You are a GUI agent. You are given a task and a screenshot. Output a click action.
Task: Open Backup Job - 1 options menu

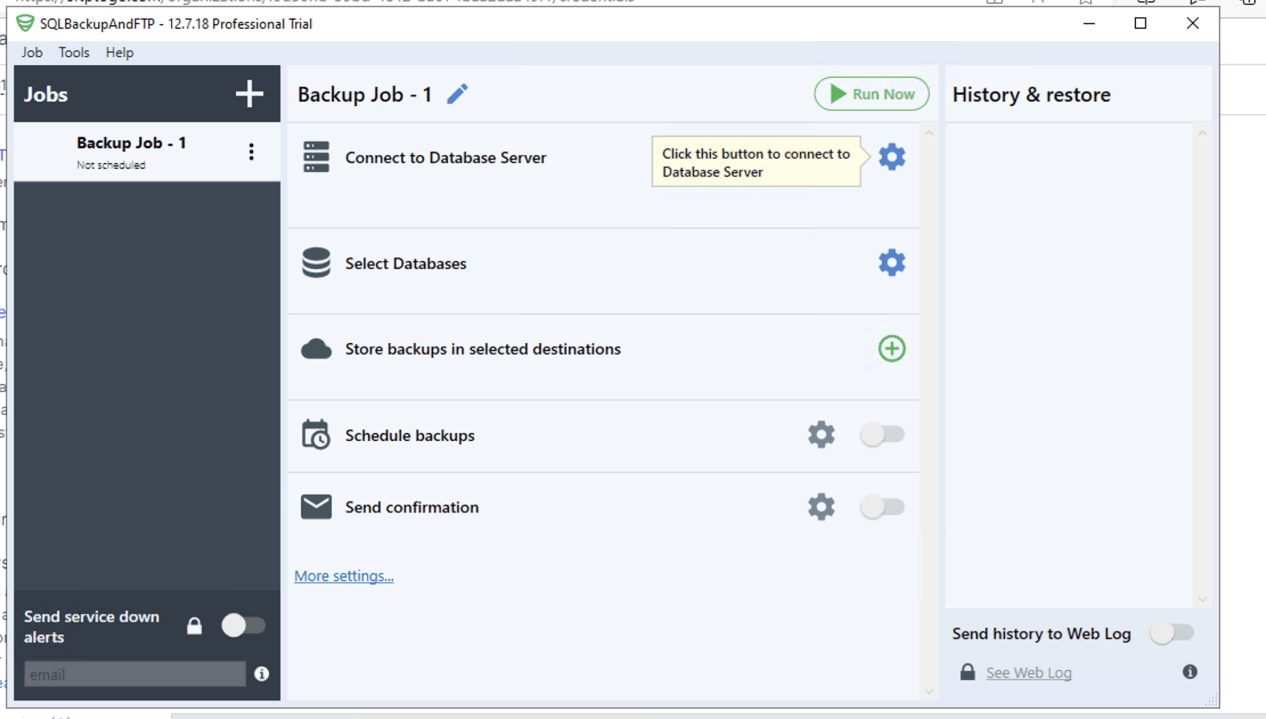click(251, 151)
